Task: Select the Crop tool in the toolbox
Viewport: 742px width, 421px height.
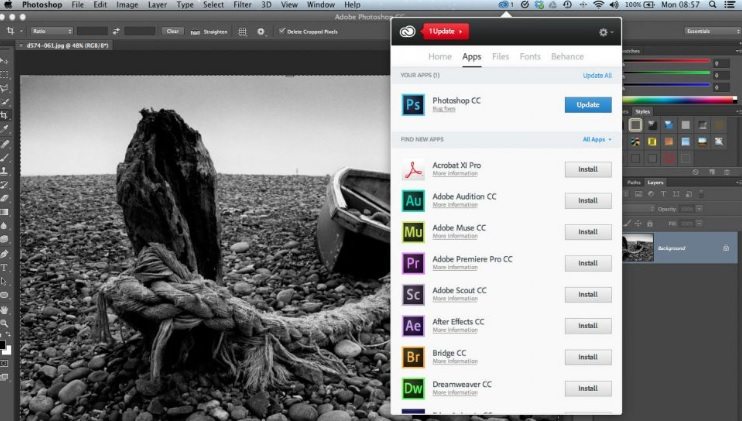Action: 4,115
